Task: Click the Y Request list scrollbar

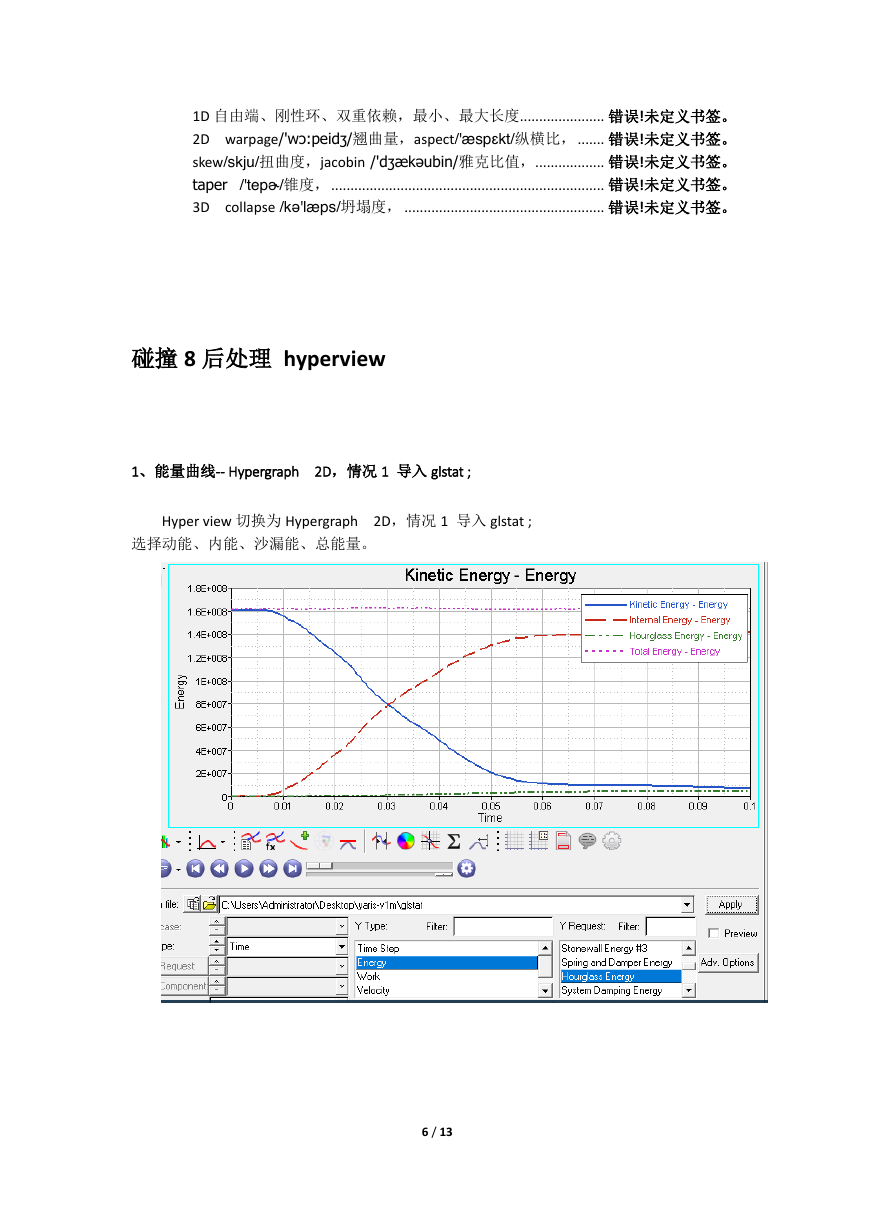Action: coord(689,969)
